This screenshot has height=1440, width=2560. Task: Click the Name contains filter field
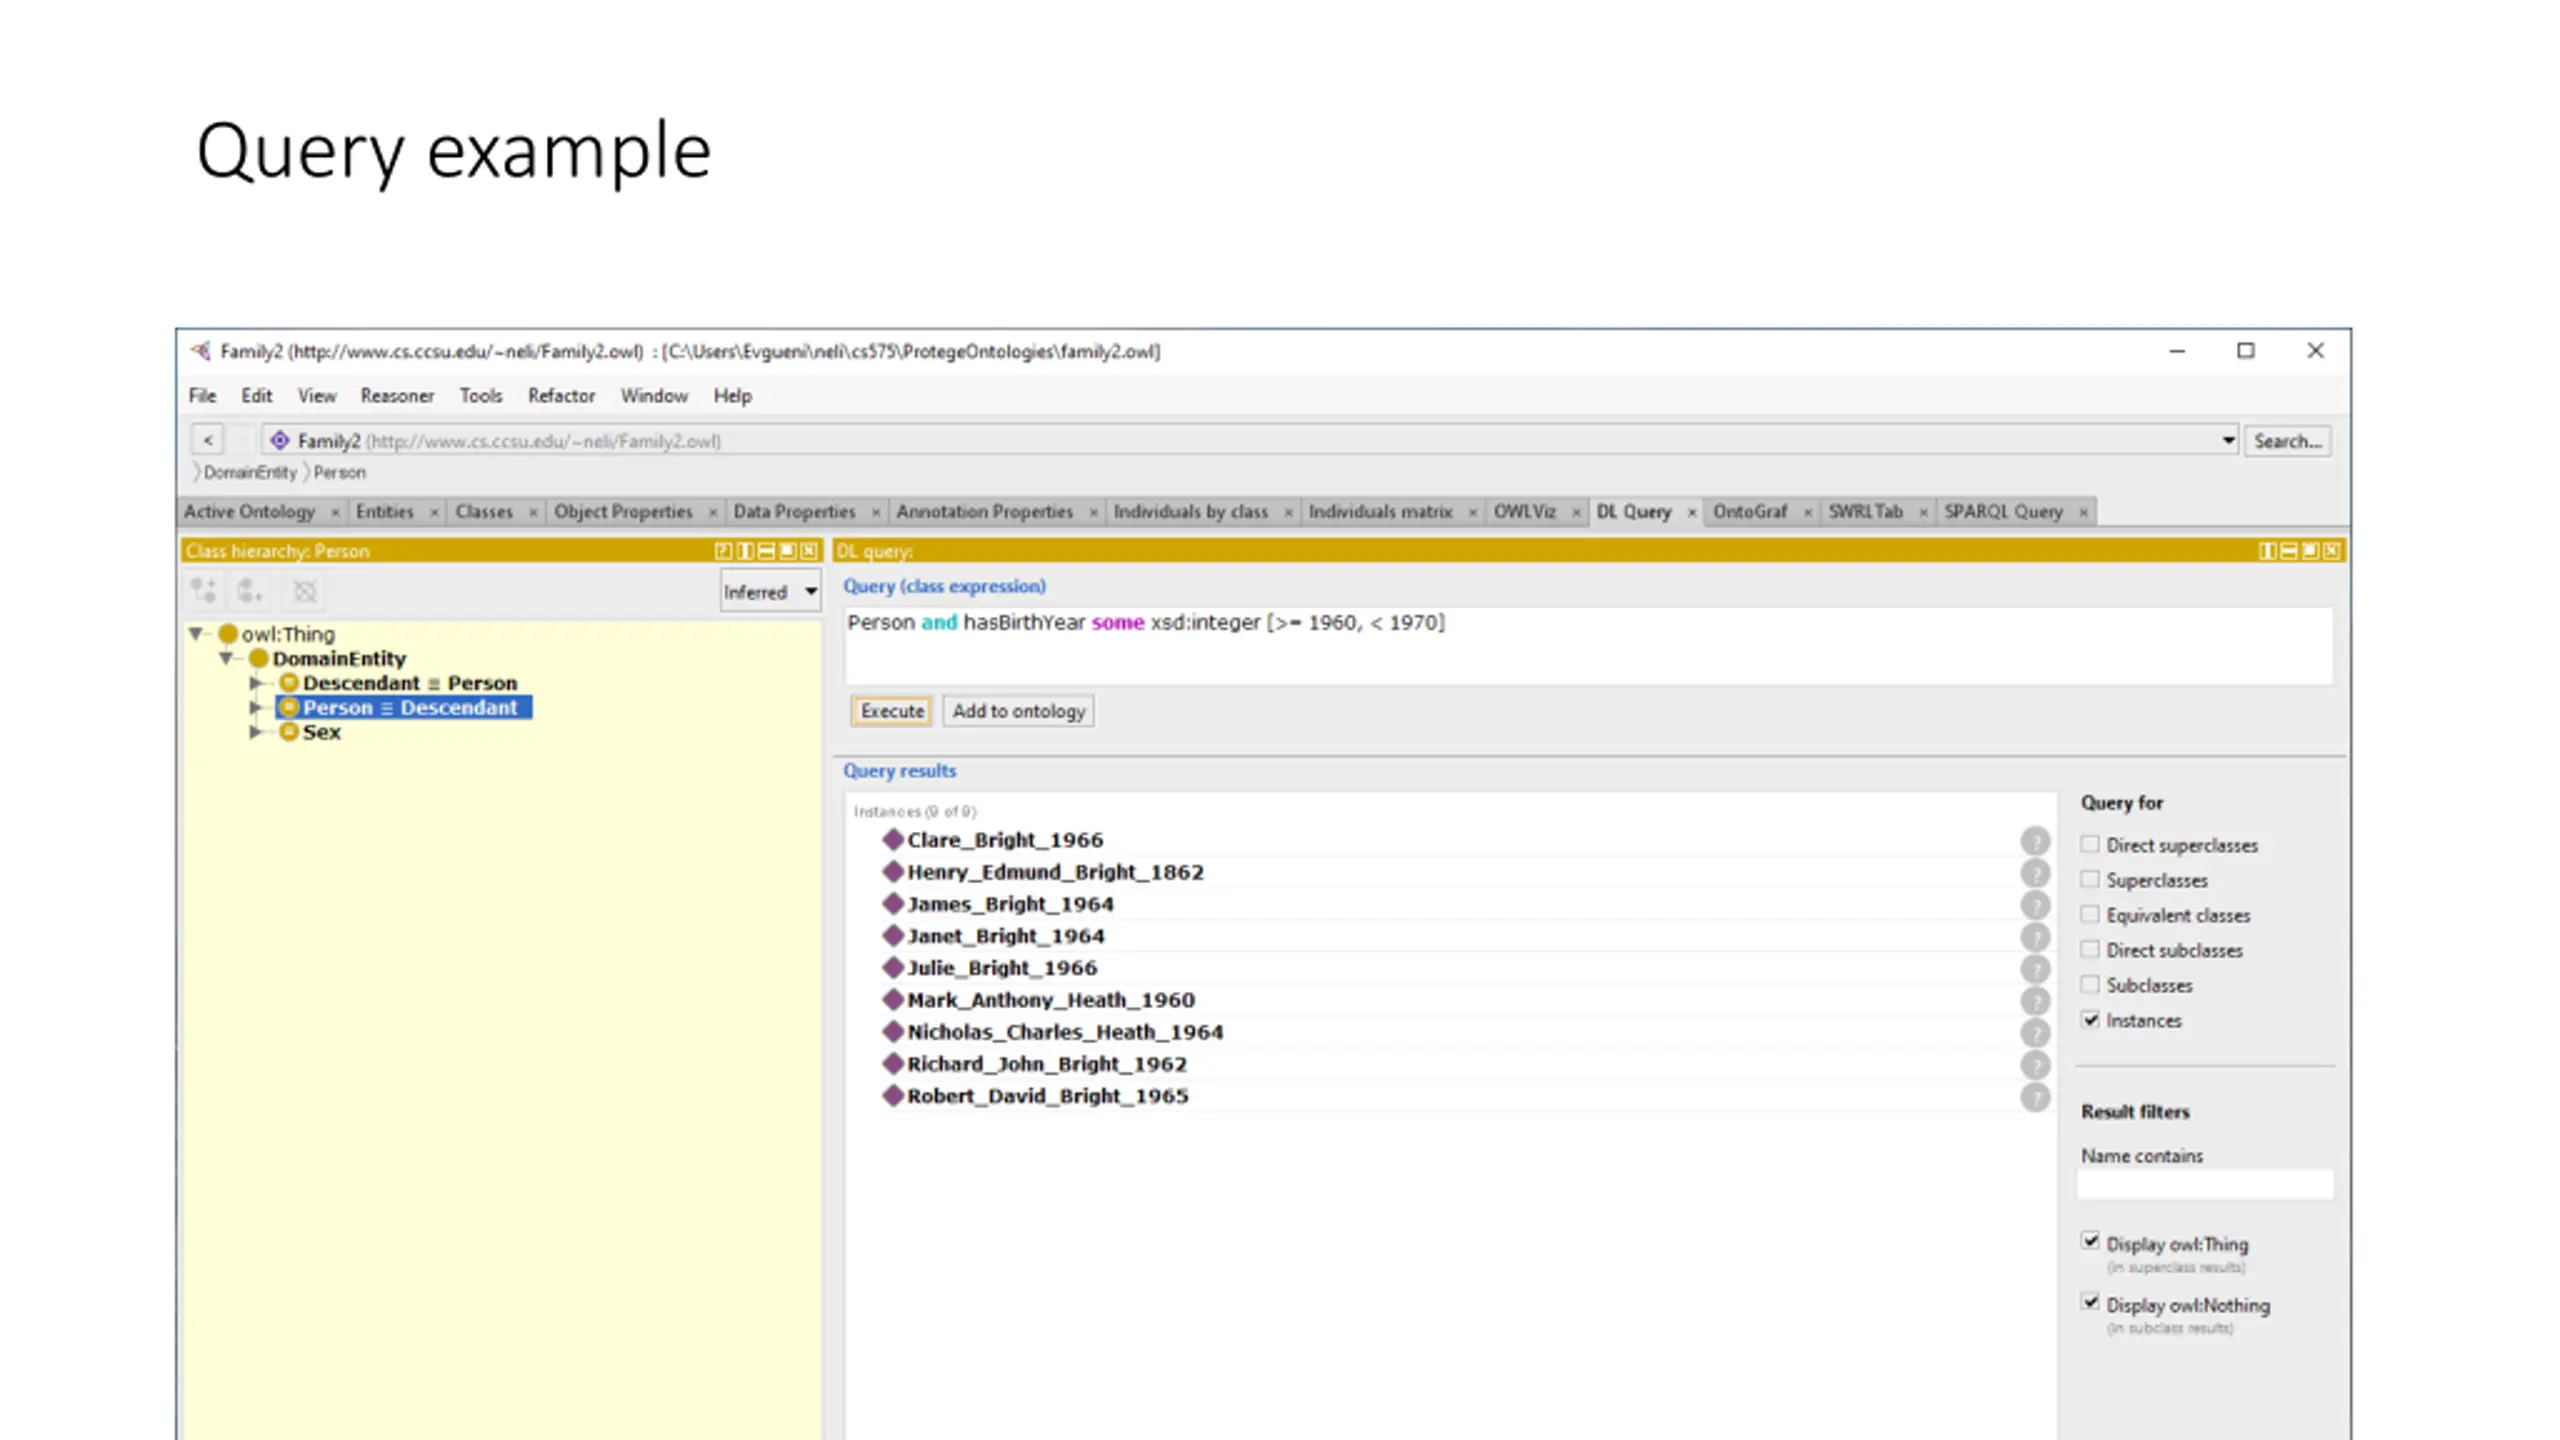click(2205, 1185)
